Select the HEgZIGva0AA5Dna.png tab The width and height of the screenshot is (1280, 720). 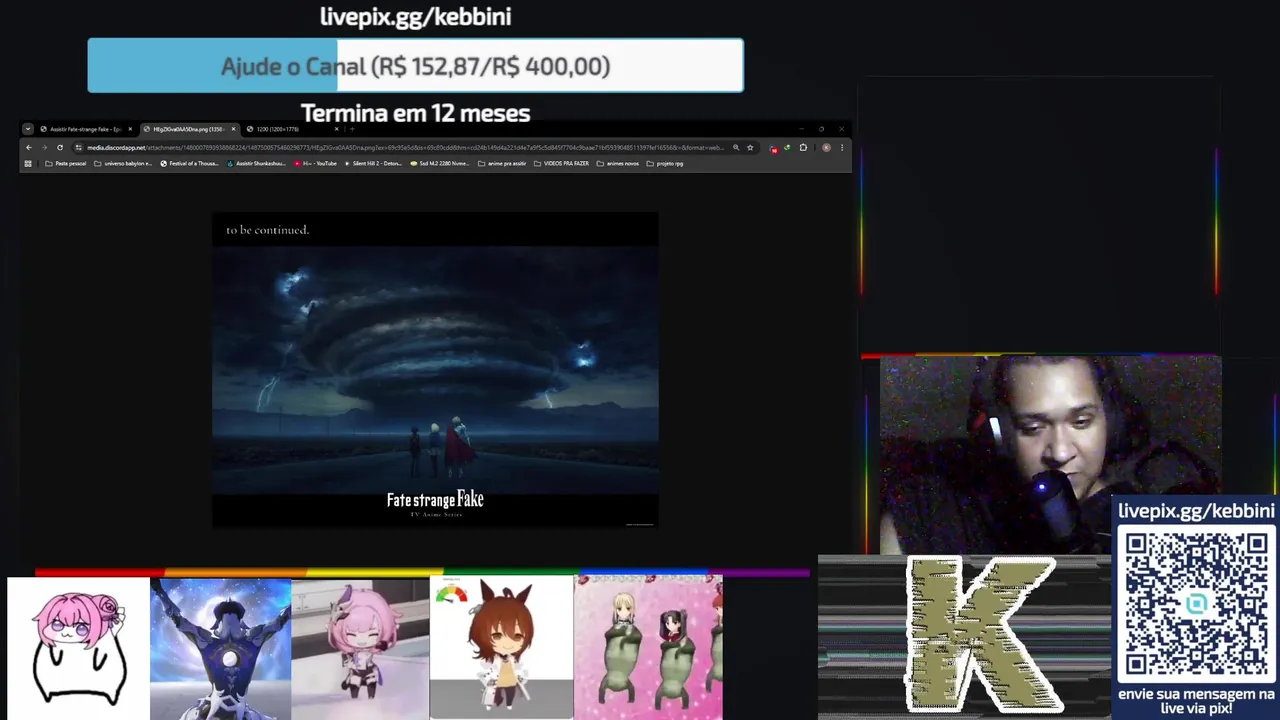190,129
